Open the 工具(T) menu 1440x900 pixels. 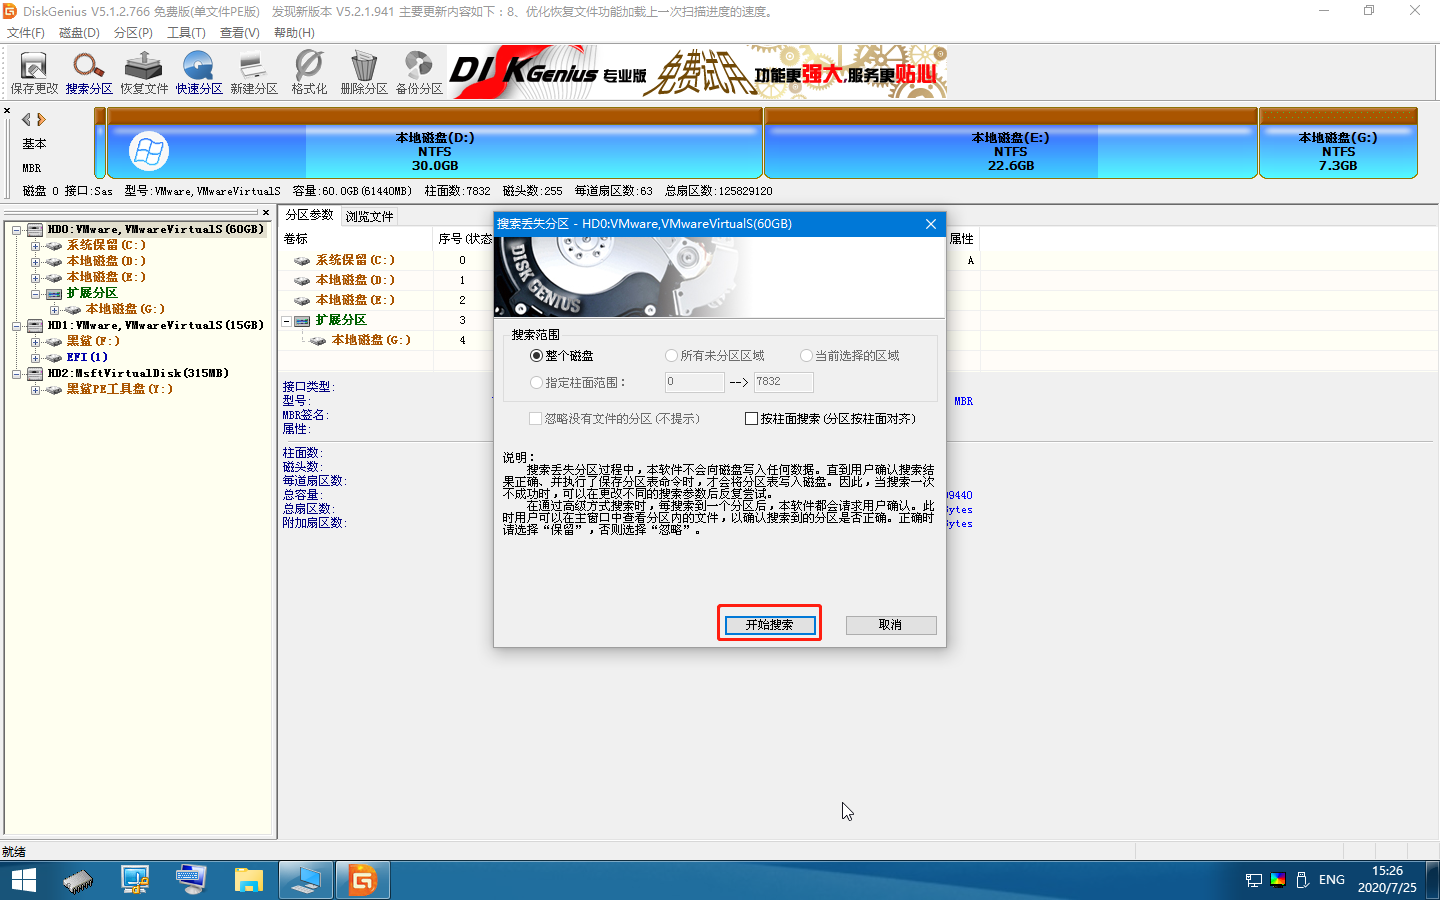pos(186,33)
